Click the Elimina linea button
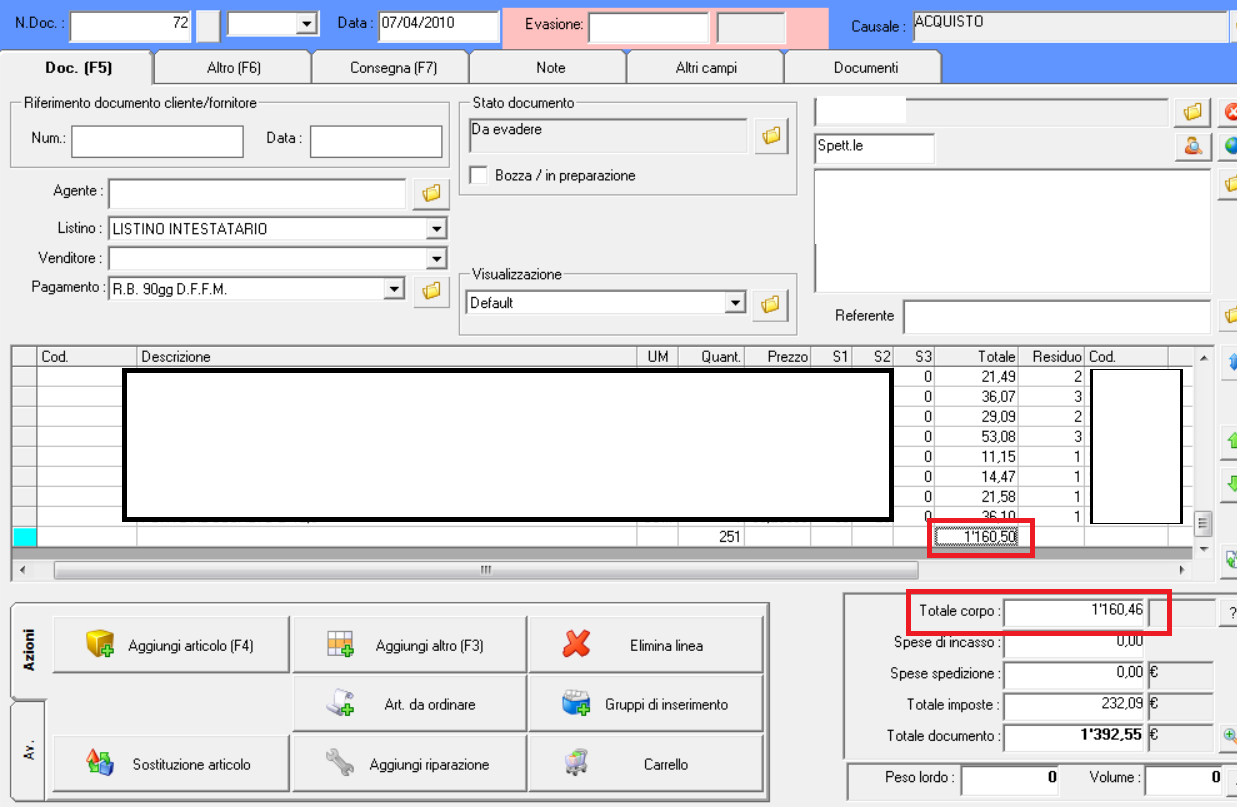1237x807 pixels. [645, 645]
